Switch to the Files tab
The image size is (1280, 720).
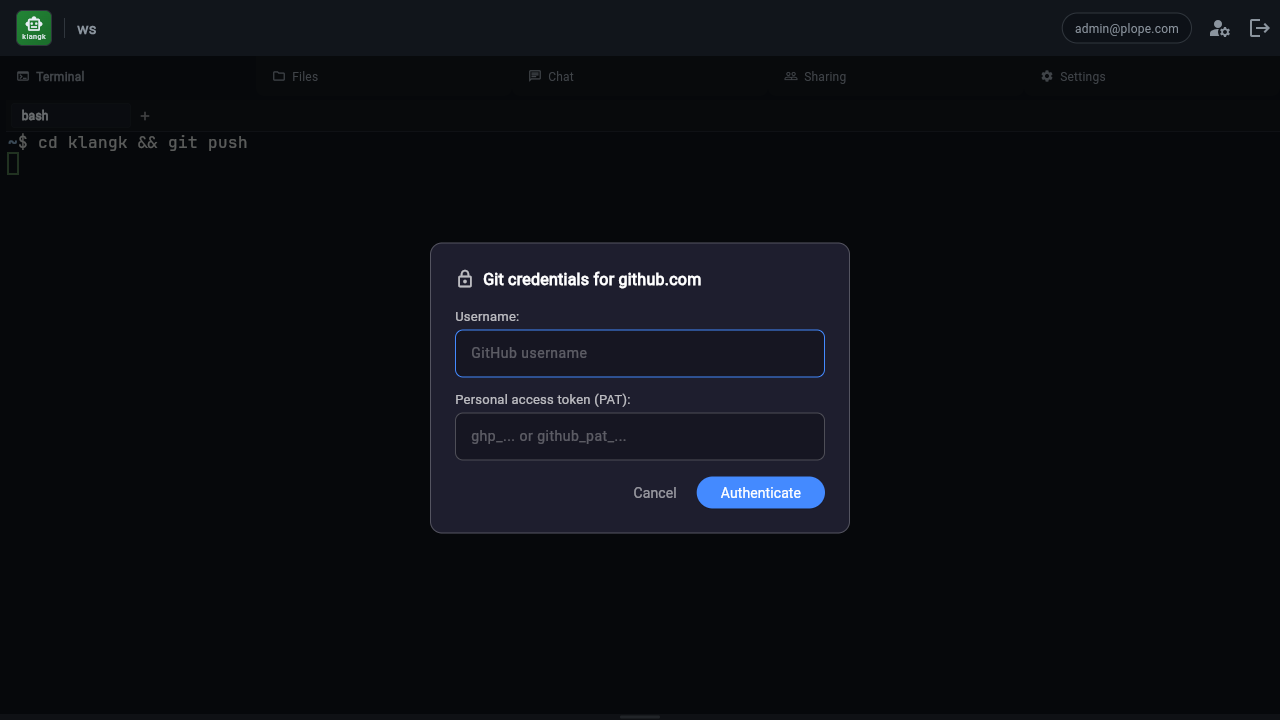click(x=384, y=76)
